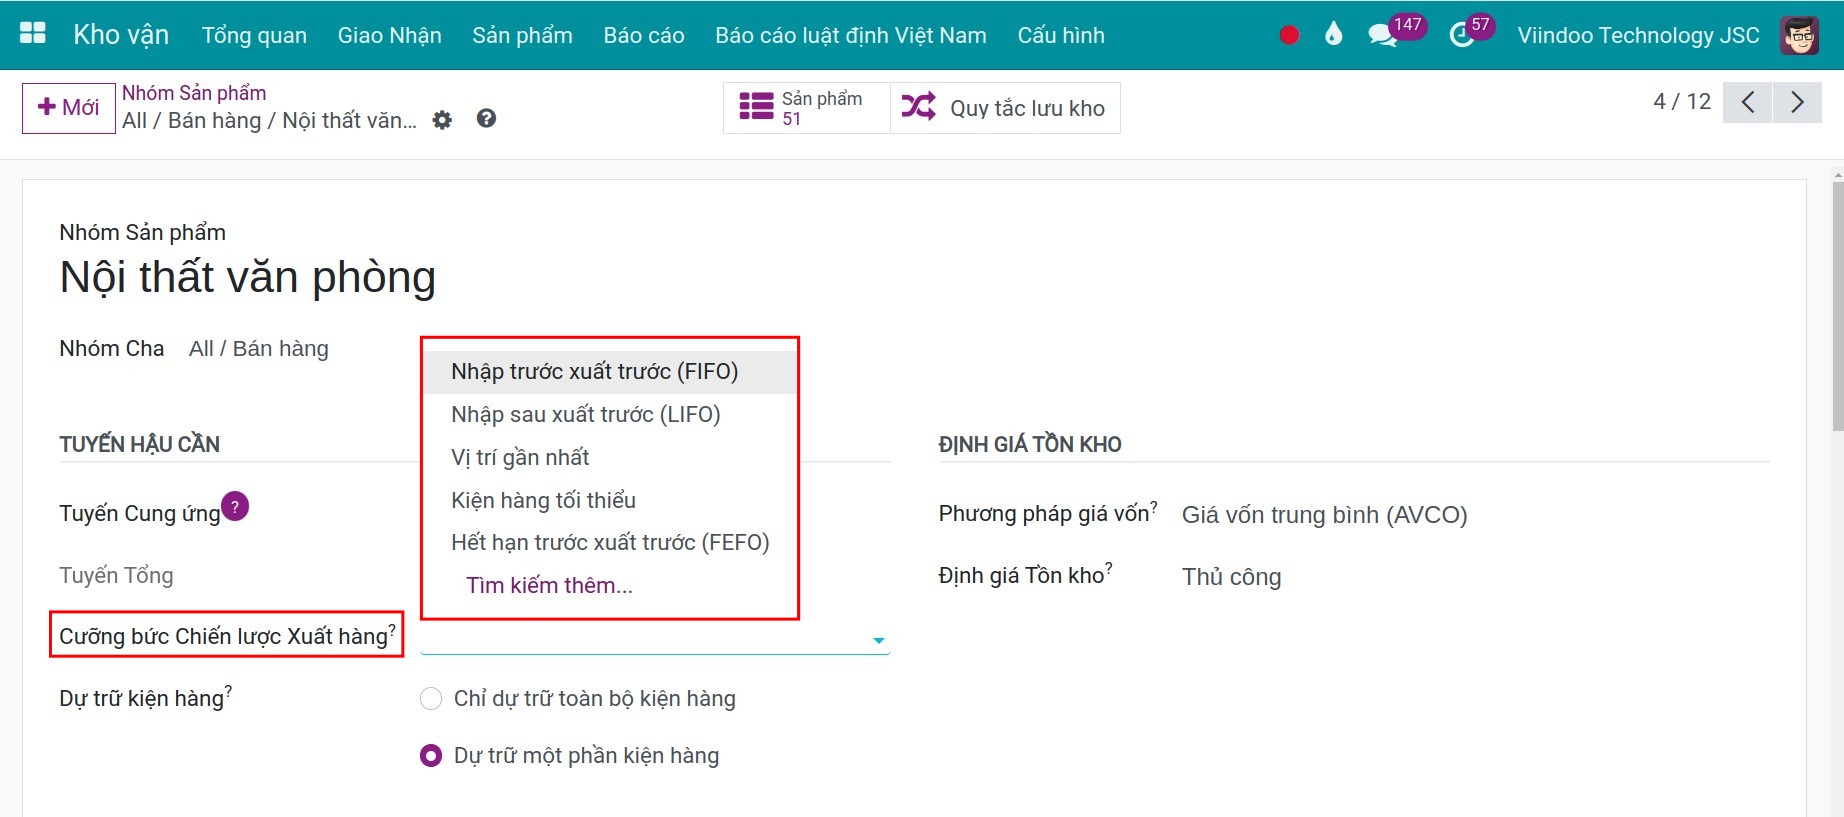Open the 'Giao Nhận' menu

coord(390,35)
